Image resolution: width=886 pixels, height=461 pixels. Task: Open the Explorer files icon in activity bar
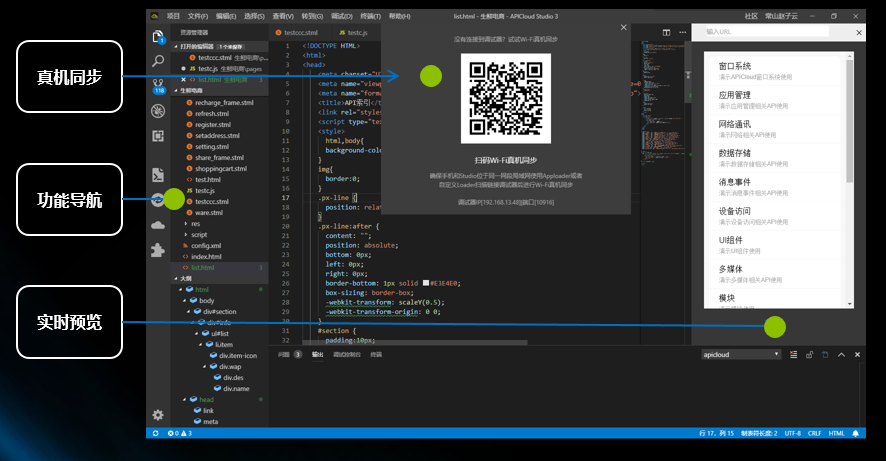click(x=158, y=37)
